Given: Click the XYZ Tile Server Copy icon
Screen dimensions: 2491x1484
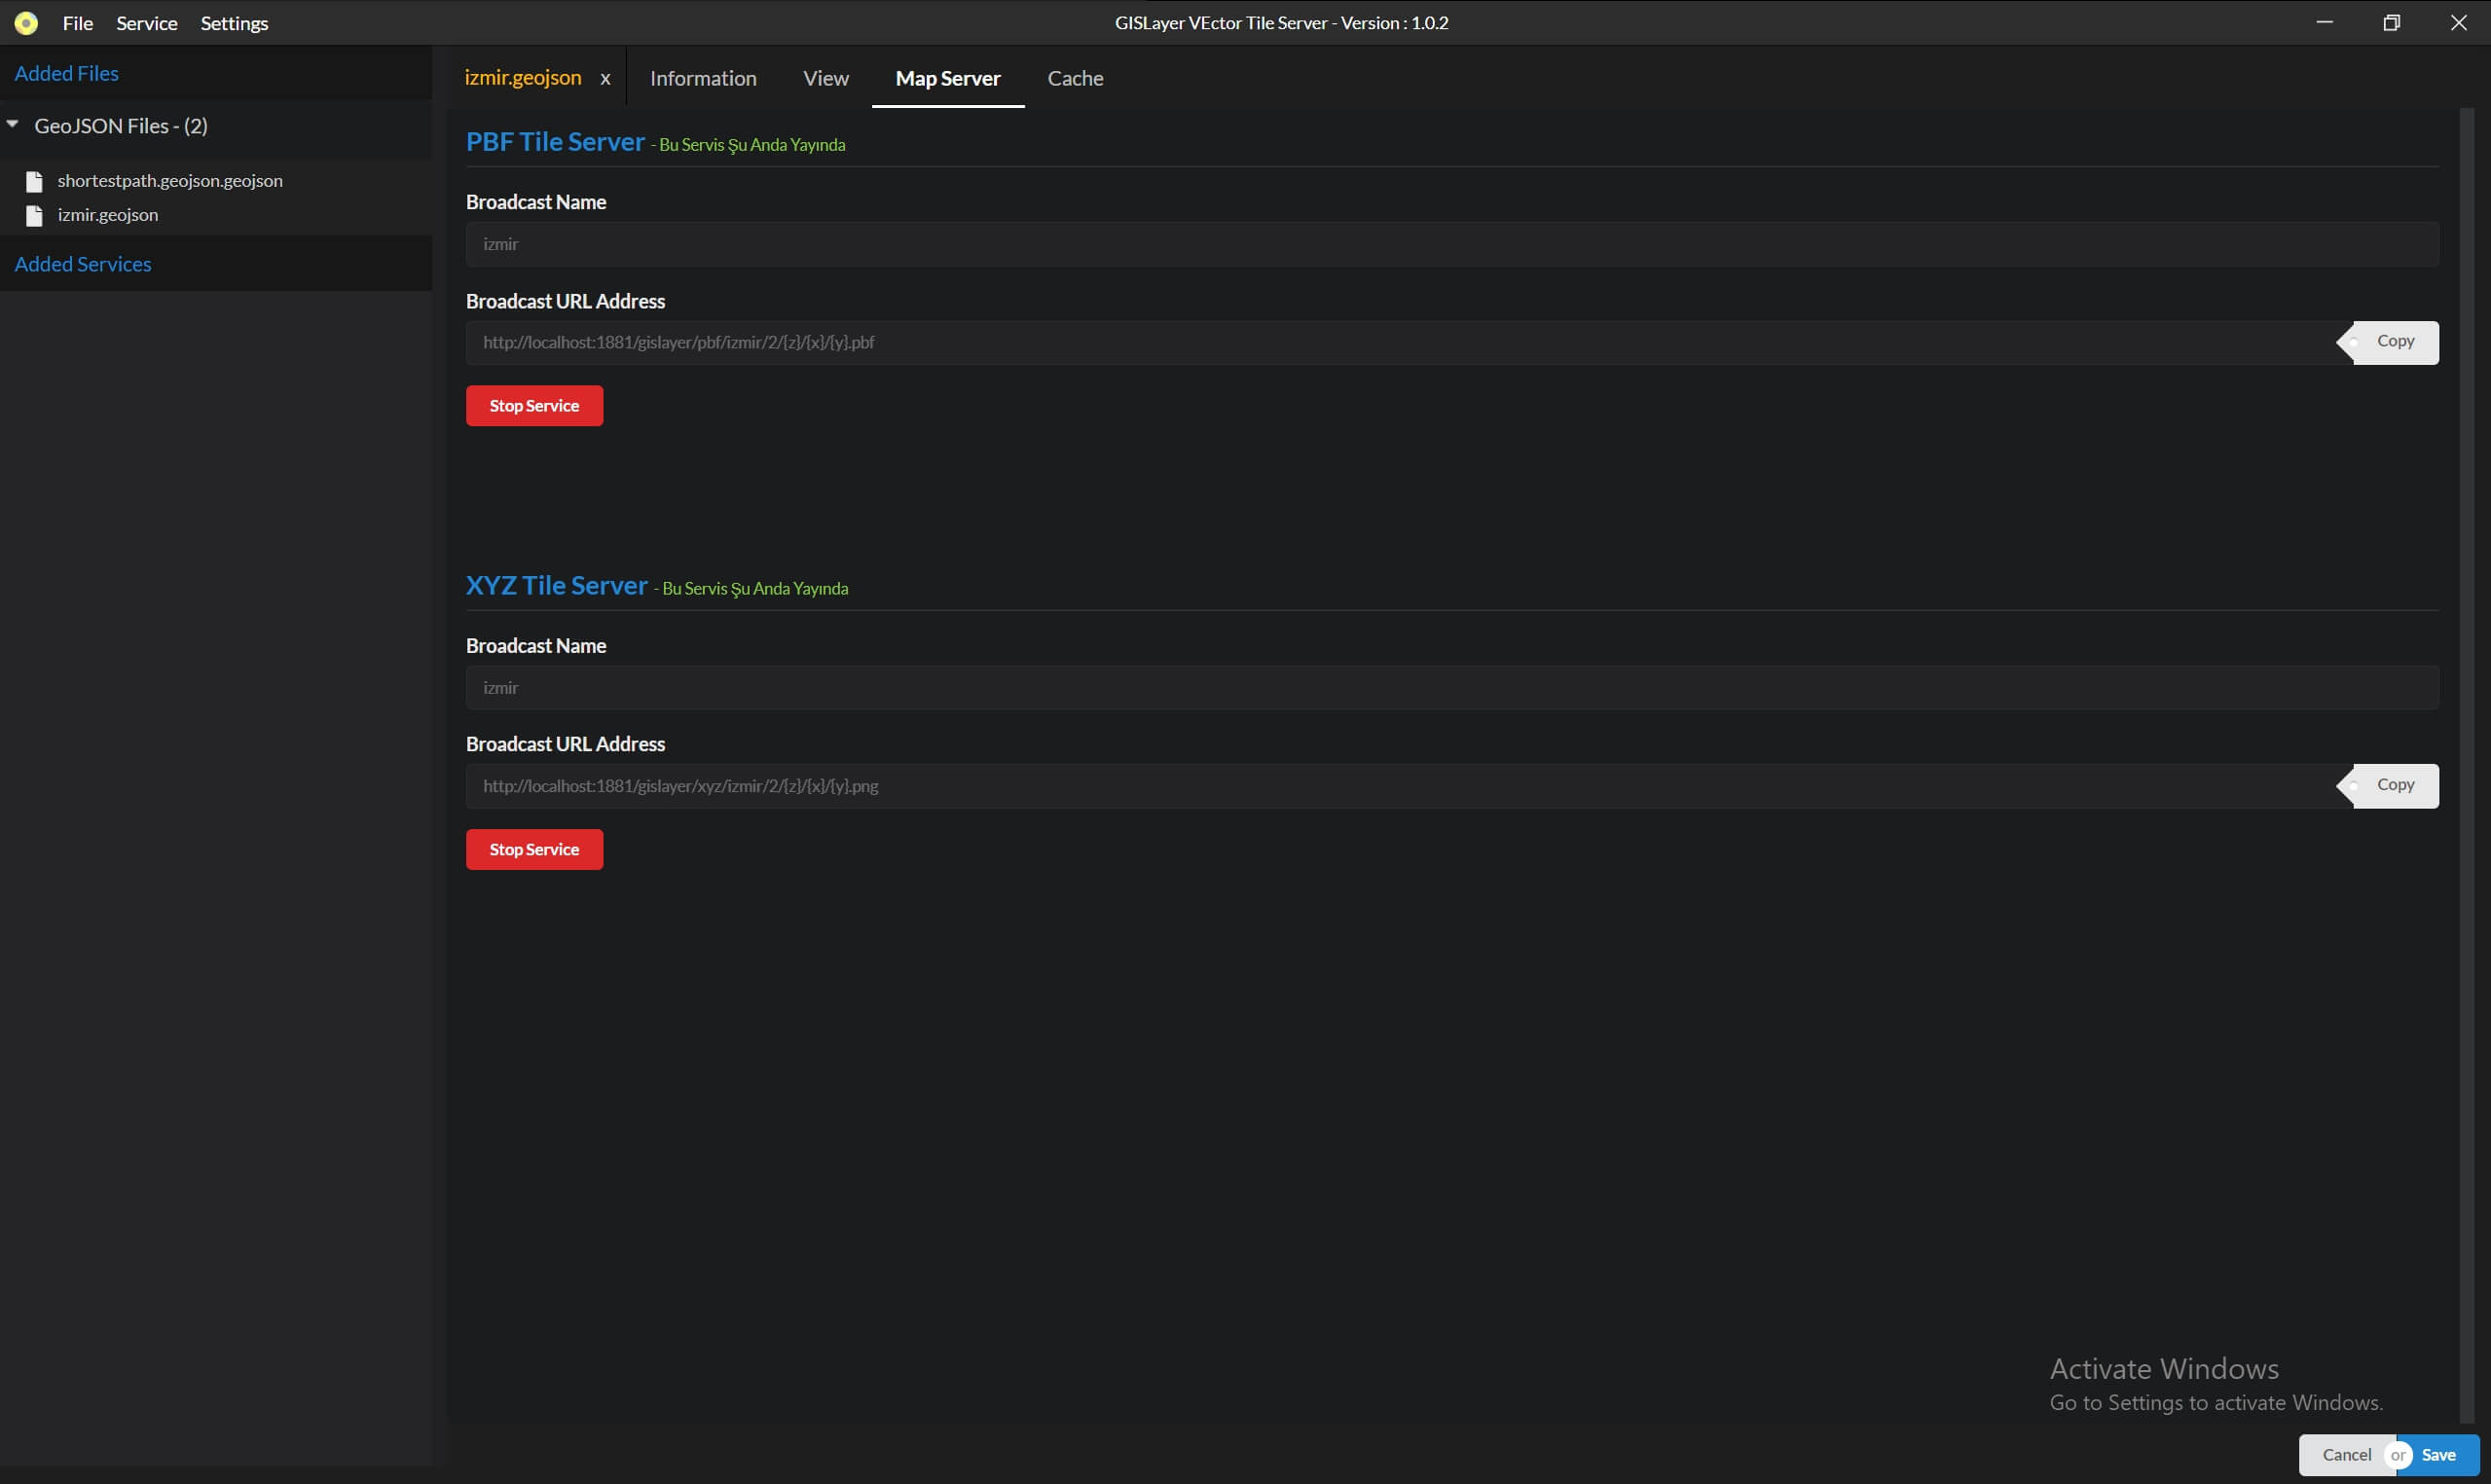Looking at the screenshot, I should pyautogui.click(x=2391, y=784).
